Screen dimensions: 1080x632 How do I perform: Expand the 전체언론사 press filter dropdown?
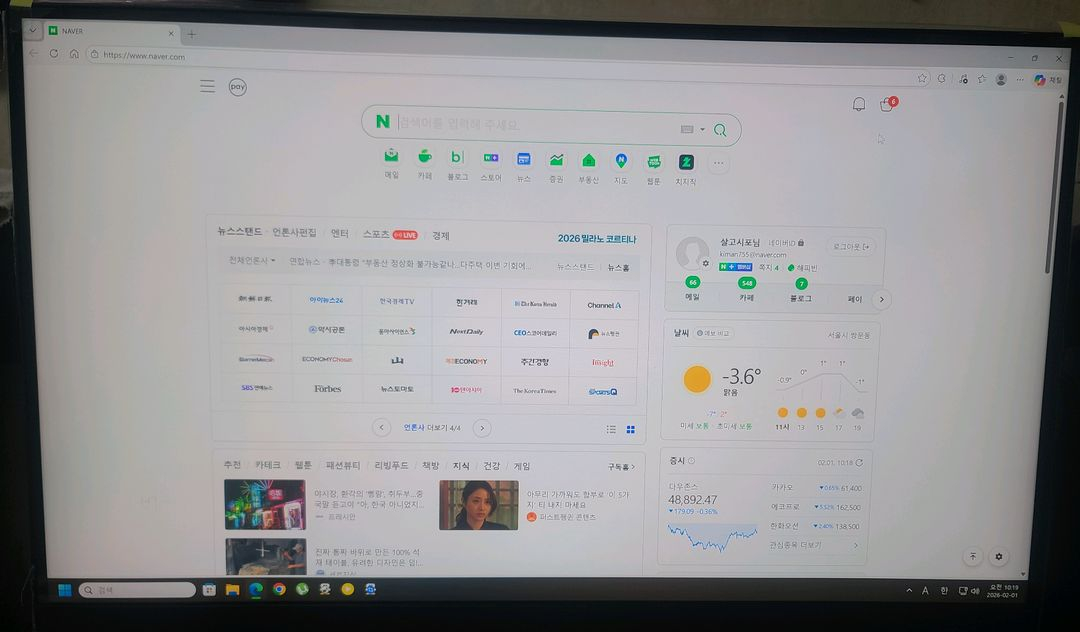[253, 261]
